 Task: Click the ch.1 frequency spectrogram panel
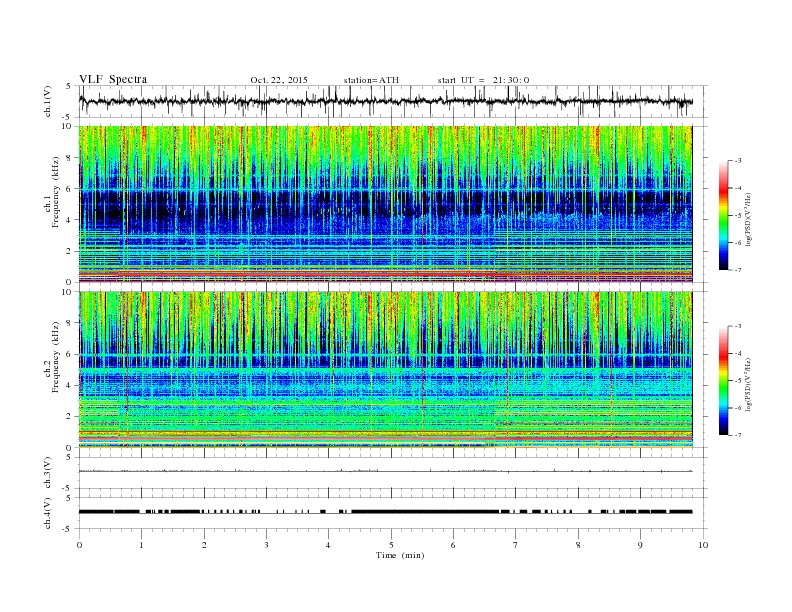click(x=385, y=204)
